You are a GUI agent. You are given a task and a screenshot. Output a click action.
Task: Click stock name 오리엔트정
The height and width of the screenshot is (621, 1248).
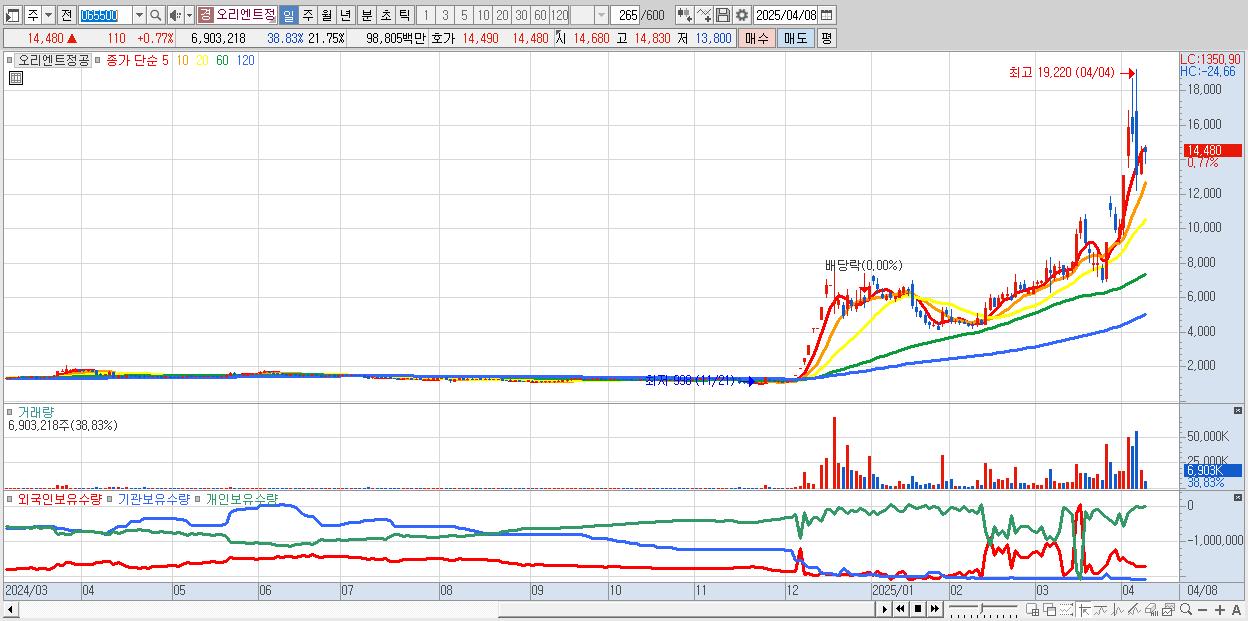point(245,15)
